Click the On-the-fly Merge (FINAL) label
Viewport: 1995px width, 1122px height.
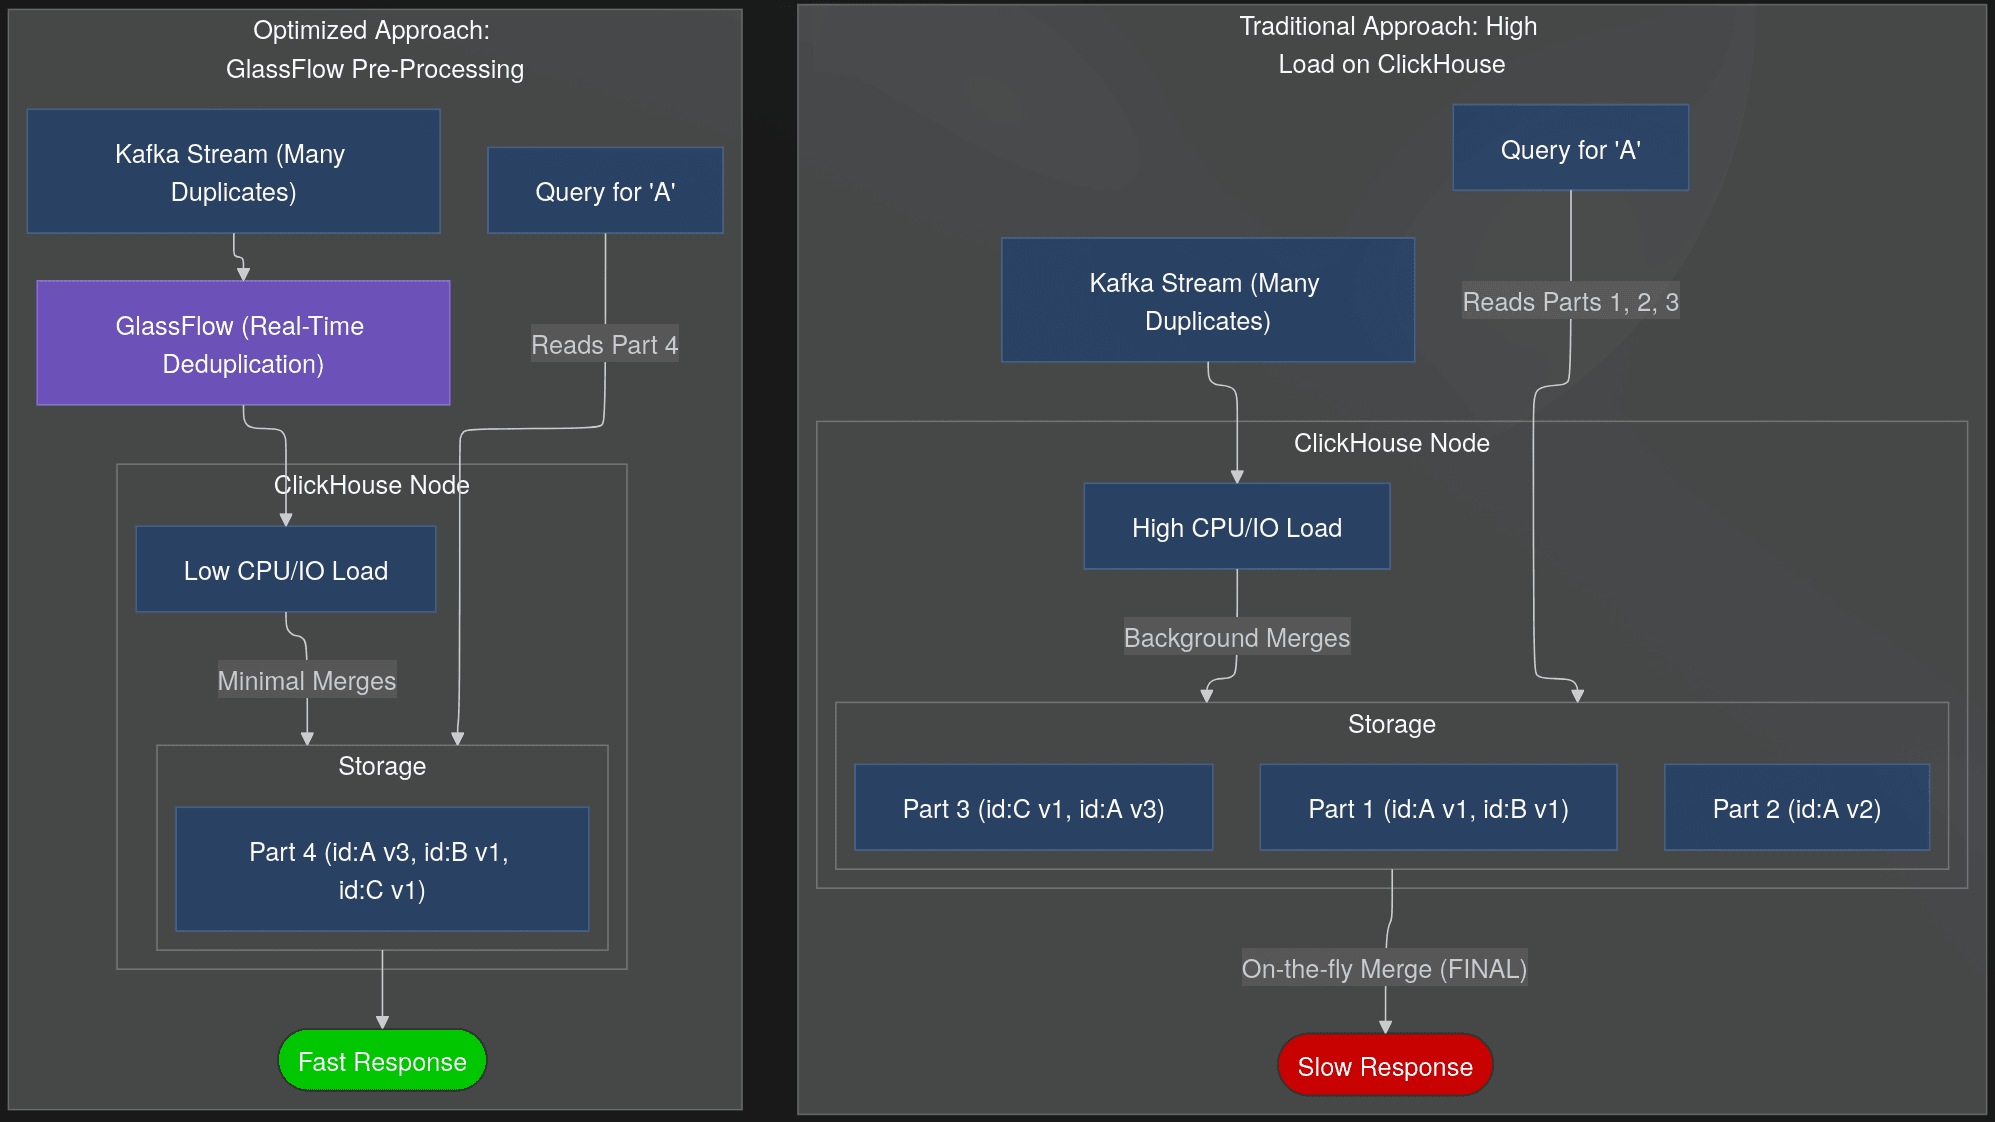pyautogui.click(x=1384, y=969)
